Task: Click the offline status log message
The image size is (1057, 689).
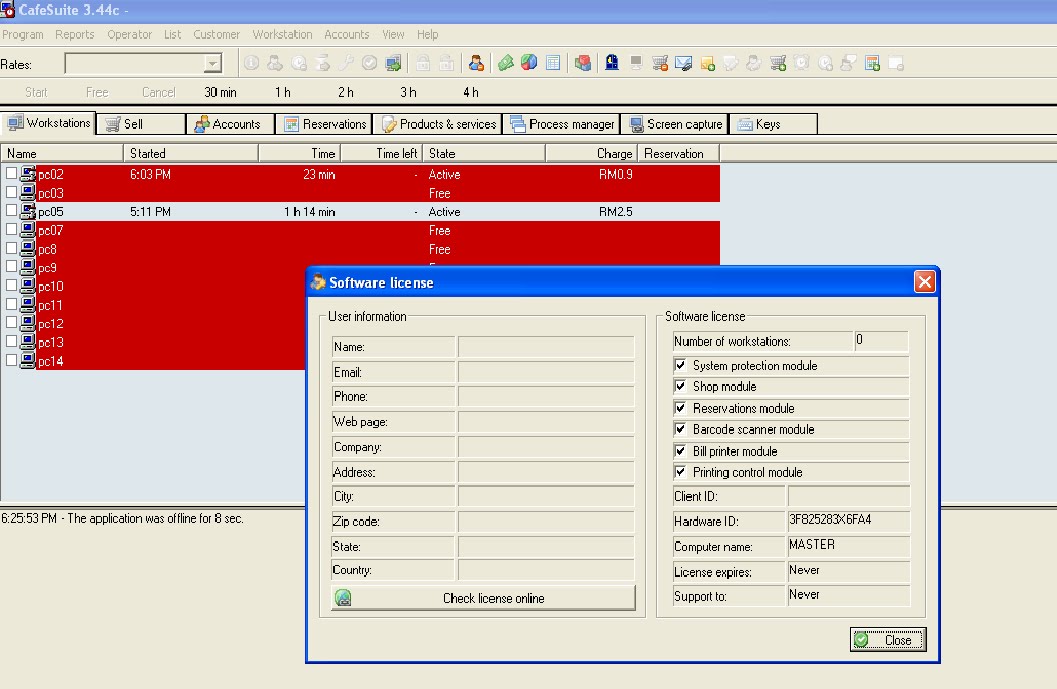Action: pyautogui.click(x=122, y=518)
